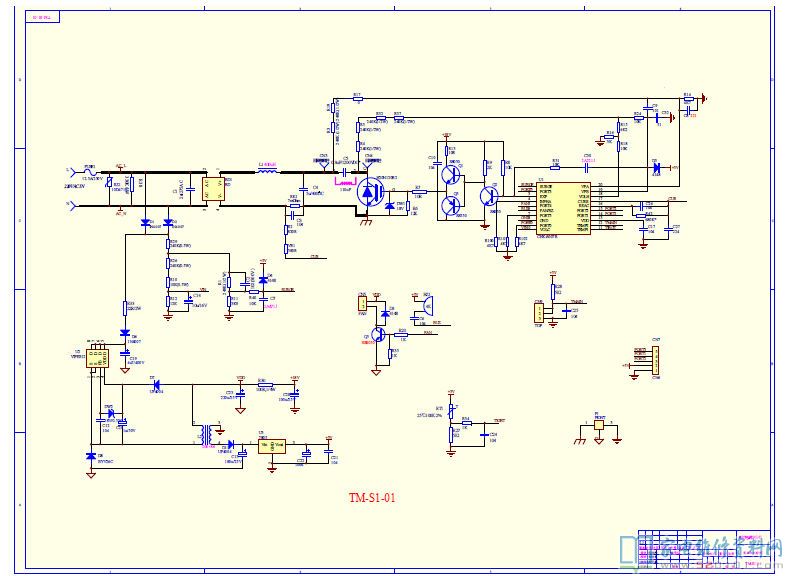Click the Q2 transistor symbol
792x576 pixels.
(489, 196)
